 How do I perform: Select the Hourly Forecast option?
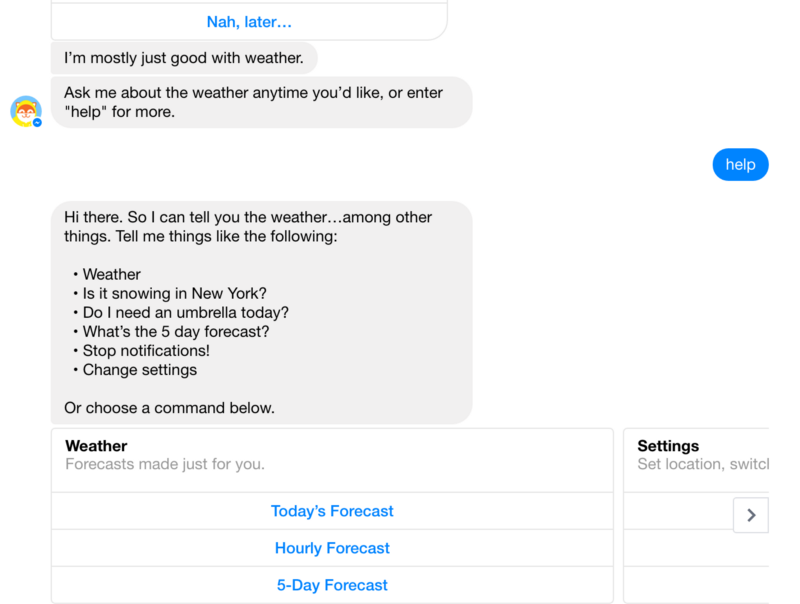click(332, 548)
